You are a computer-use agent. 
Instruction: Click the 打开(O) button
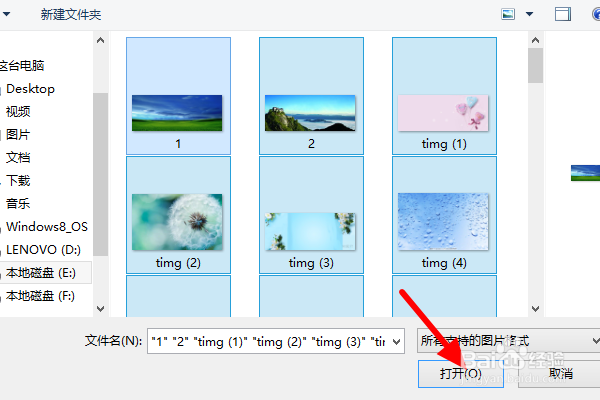point(461,373)
